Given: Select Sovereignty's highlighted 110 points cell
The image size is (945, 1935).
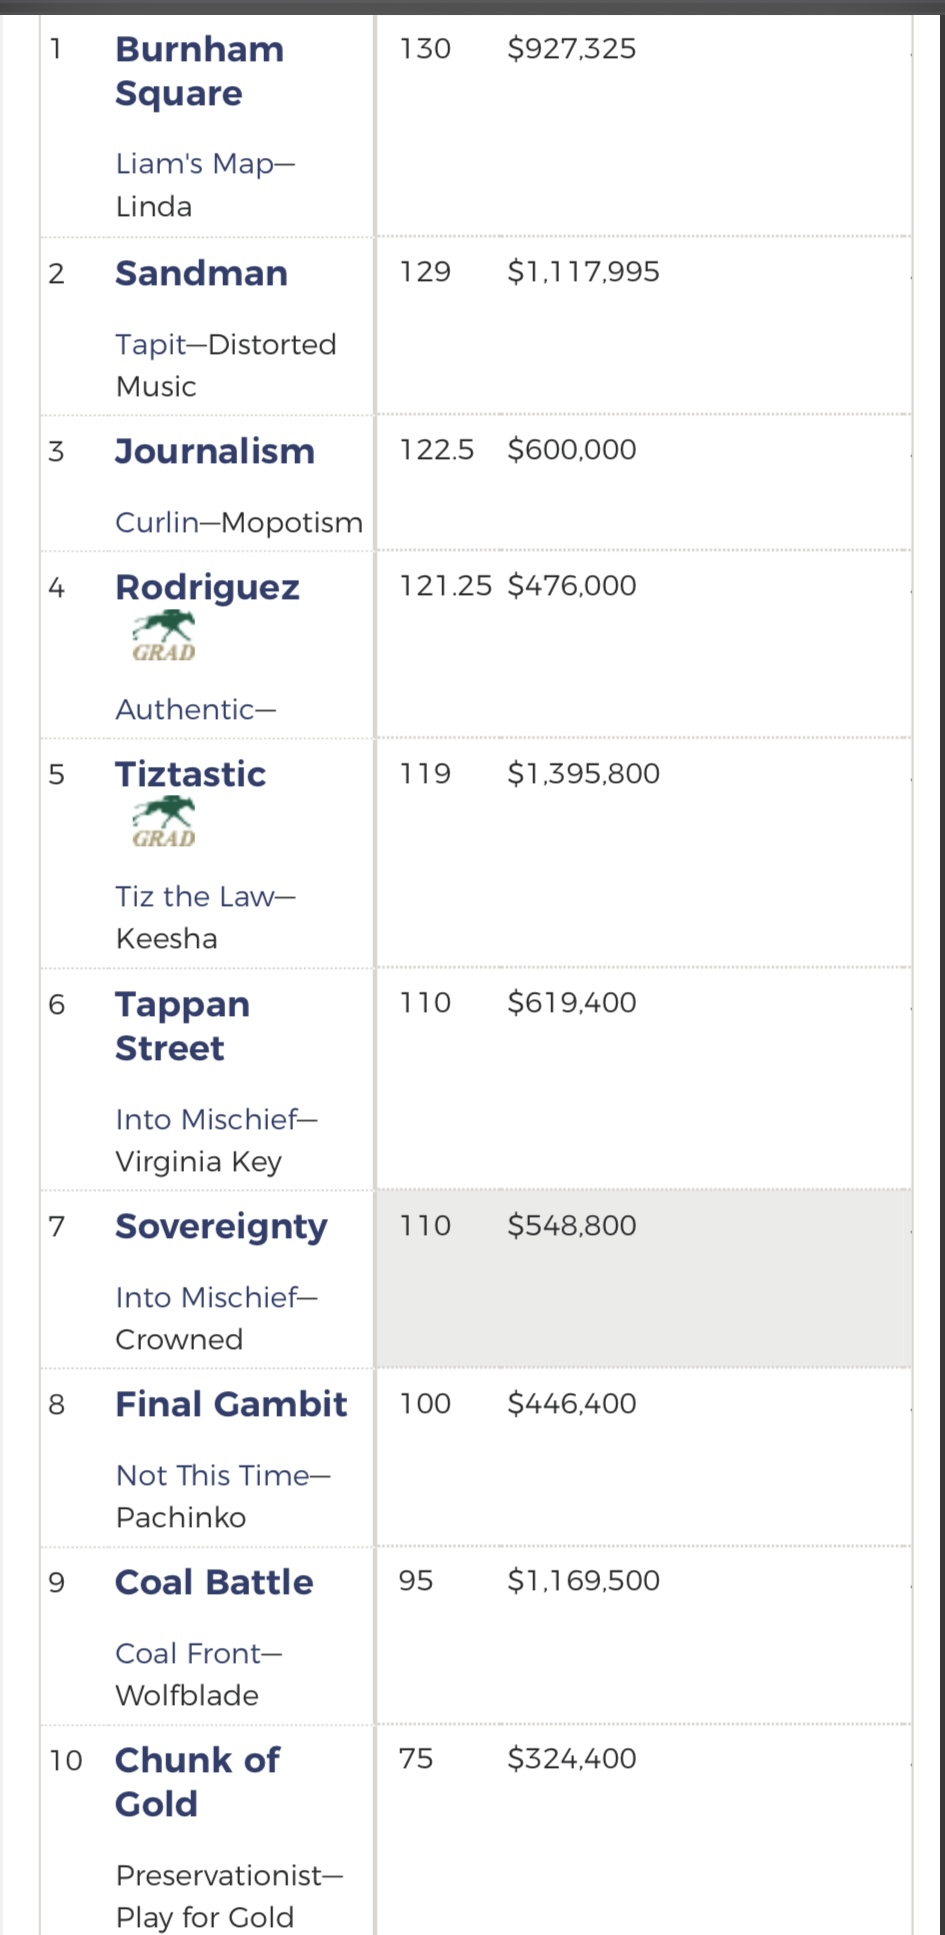Looking at the screenshot, I should click(x=425, y=1225).
